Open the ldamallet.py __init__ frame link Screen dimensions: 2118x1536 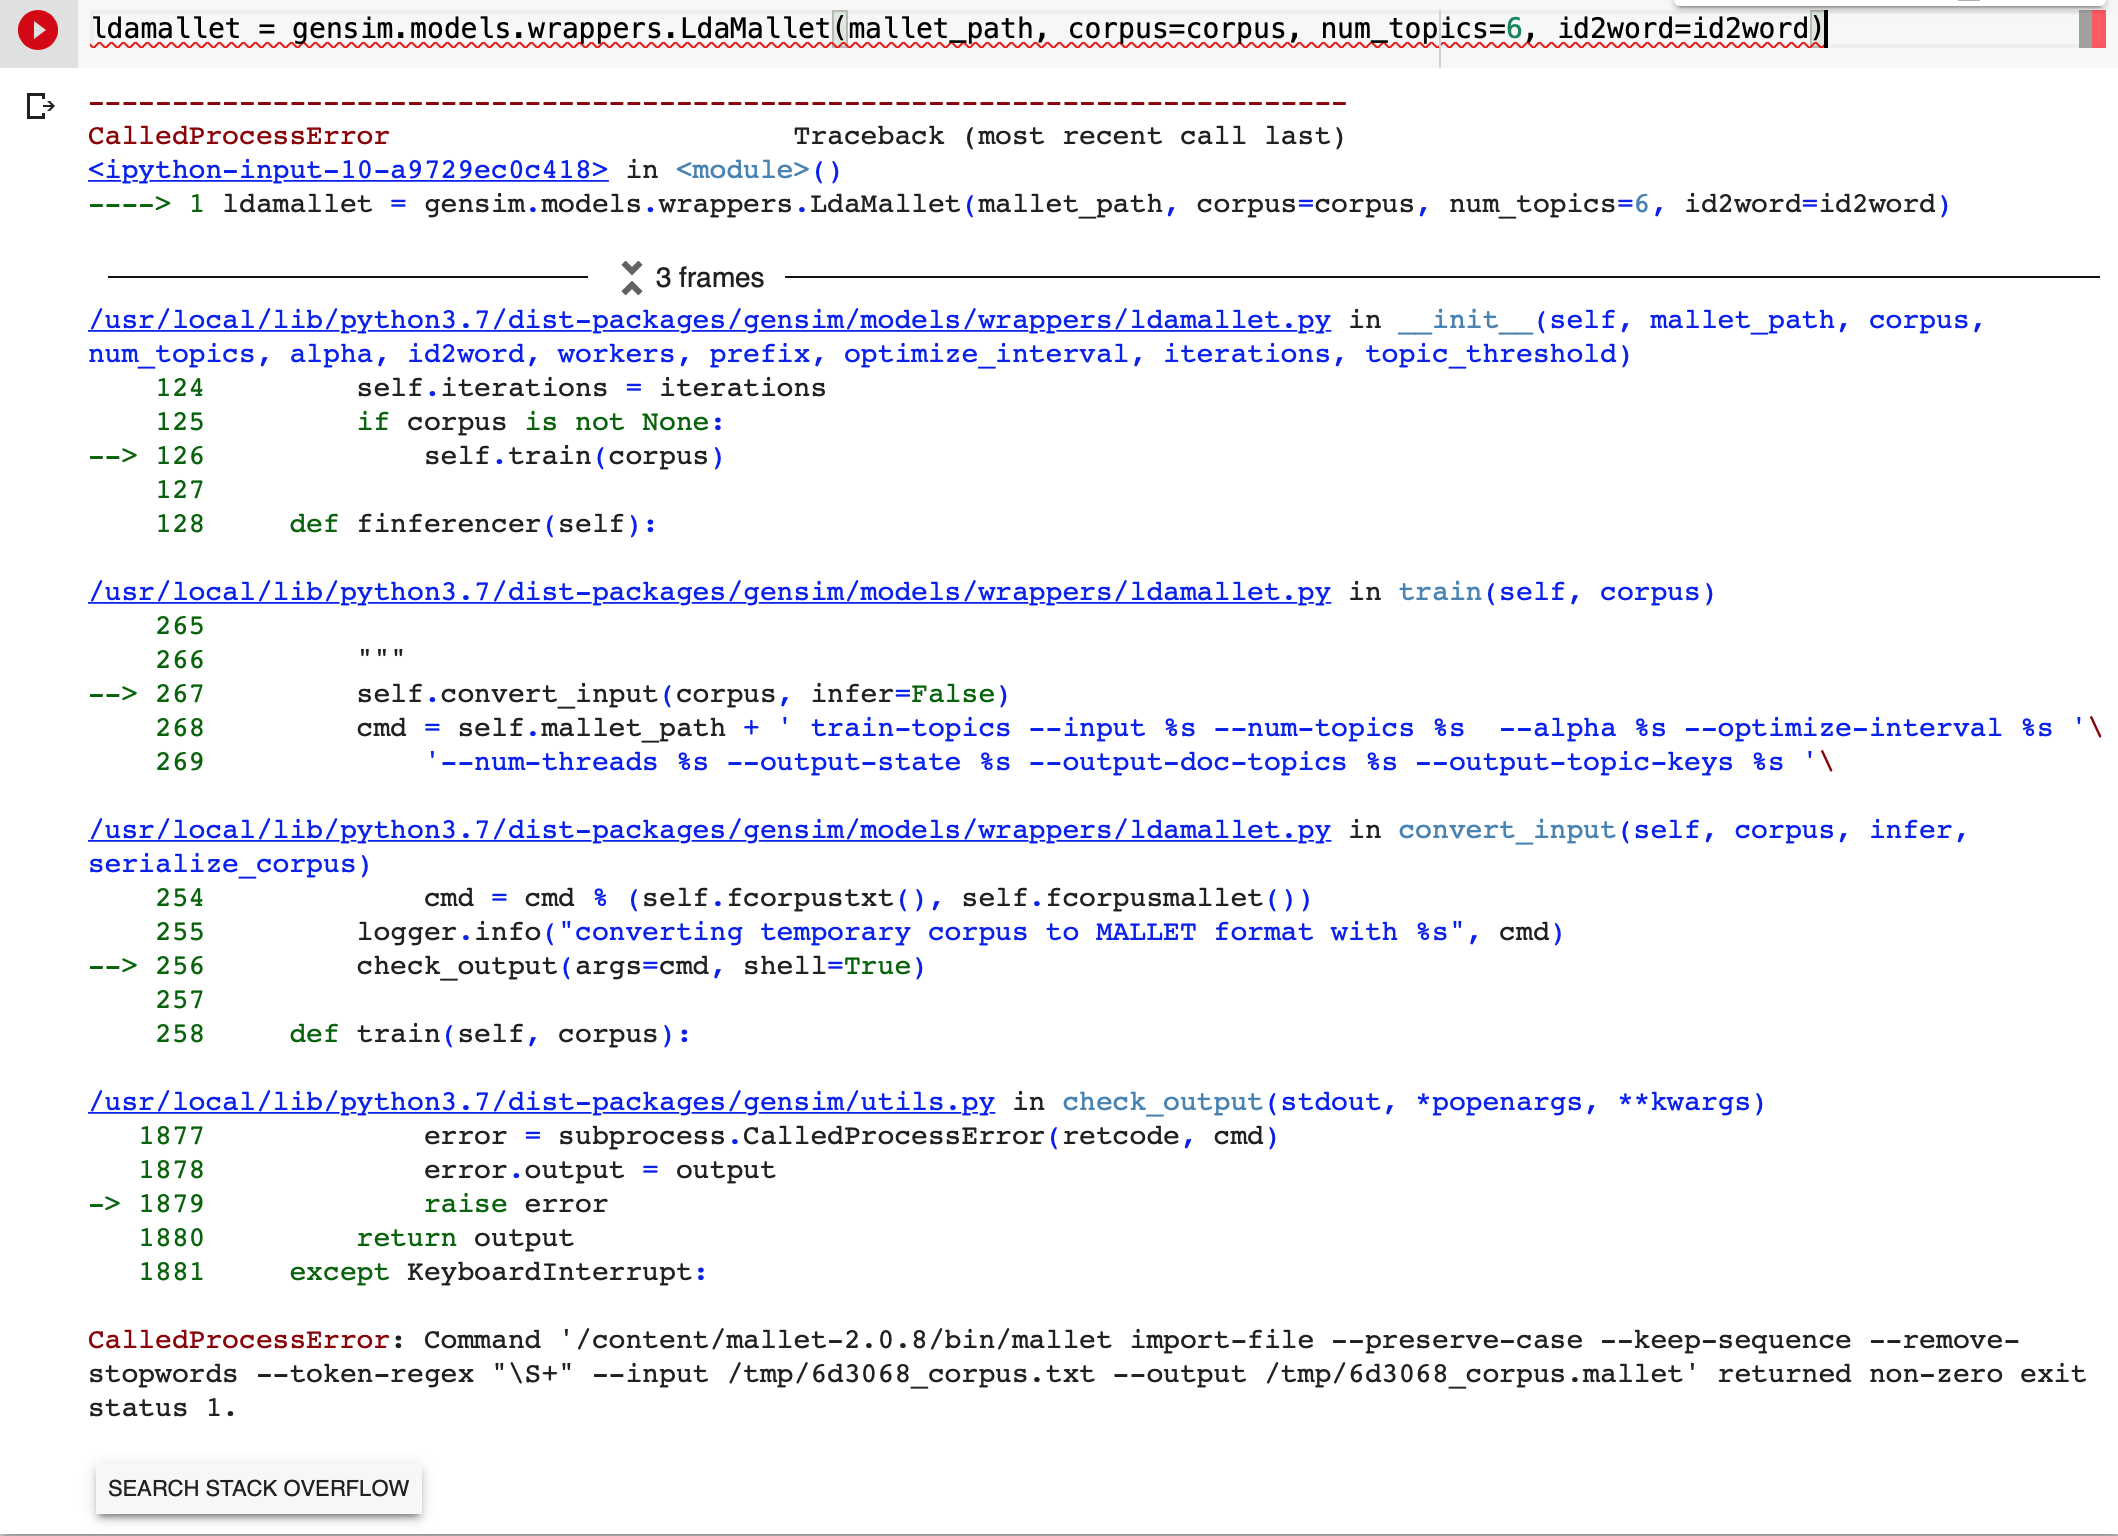pos(709,320)
